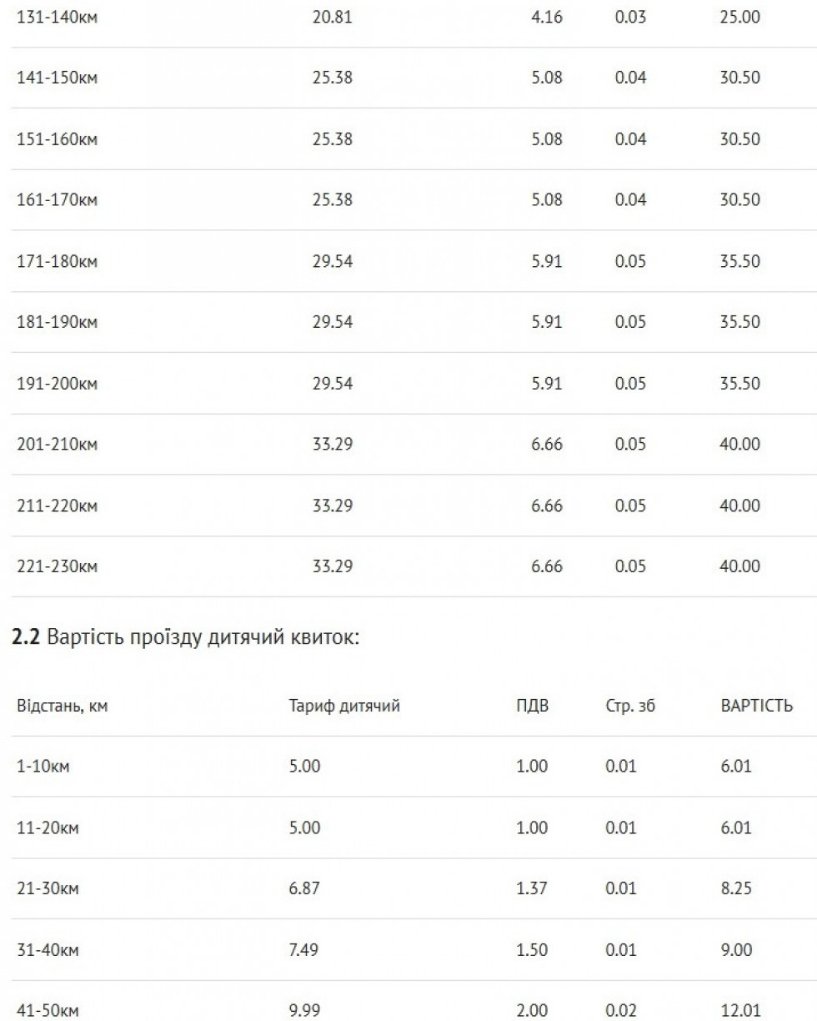Image resolution: width=817 pixels, height=1021 pixels.
Task: Click the ВАРТІСТЬ column header
Action: point(757,706)
